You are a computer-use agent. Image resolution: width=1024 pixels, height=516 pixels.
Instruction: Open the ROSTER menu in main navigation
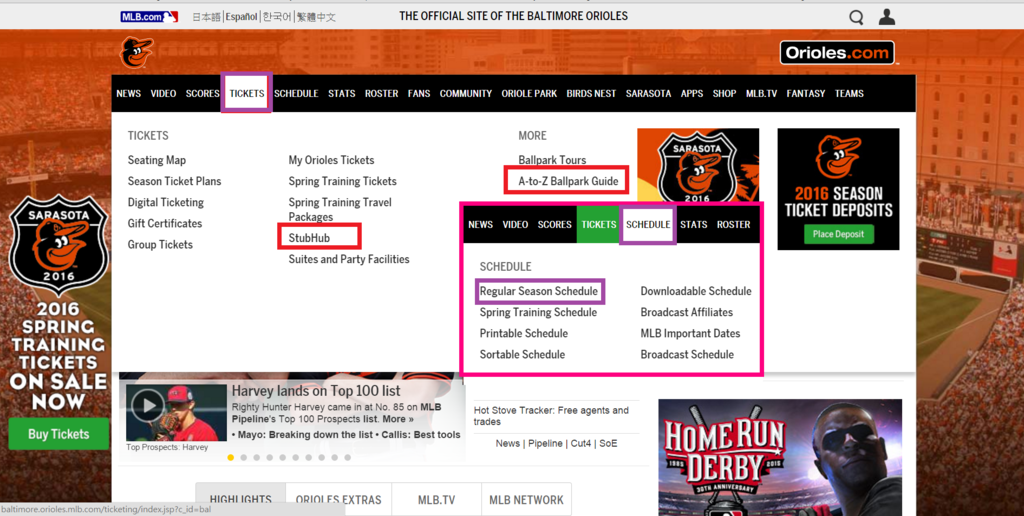pyautogui.click(x=381, y=93)
